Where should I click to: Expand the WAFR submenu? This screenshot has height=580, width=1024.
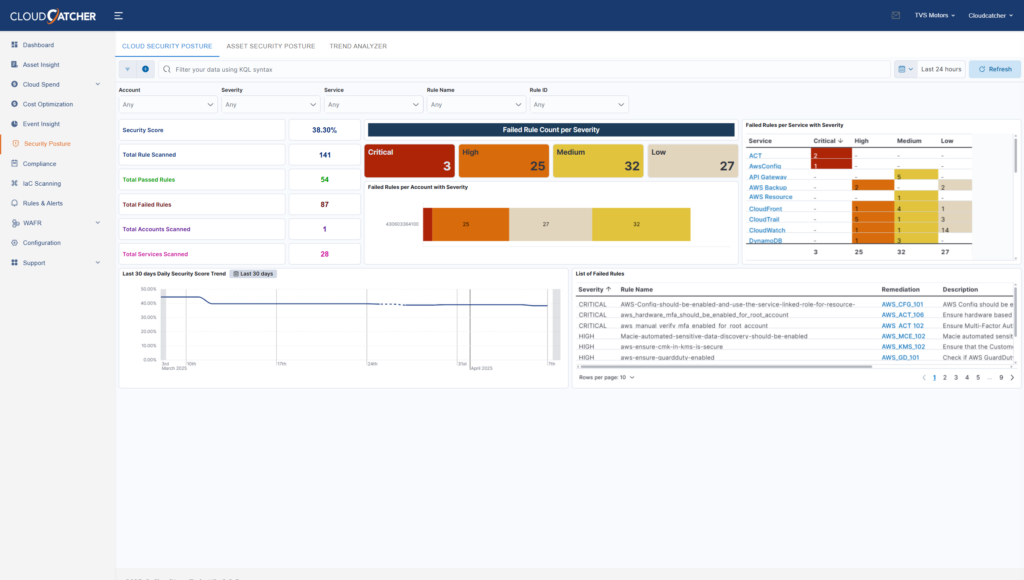pos(98,223)
